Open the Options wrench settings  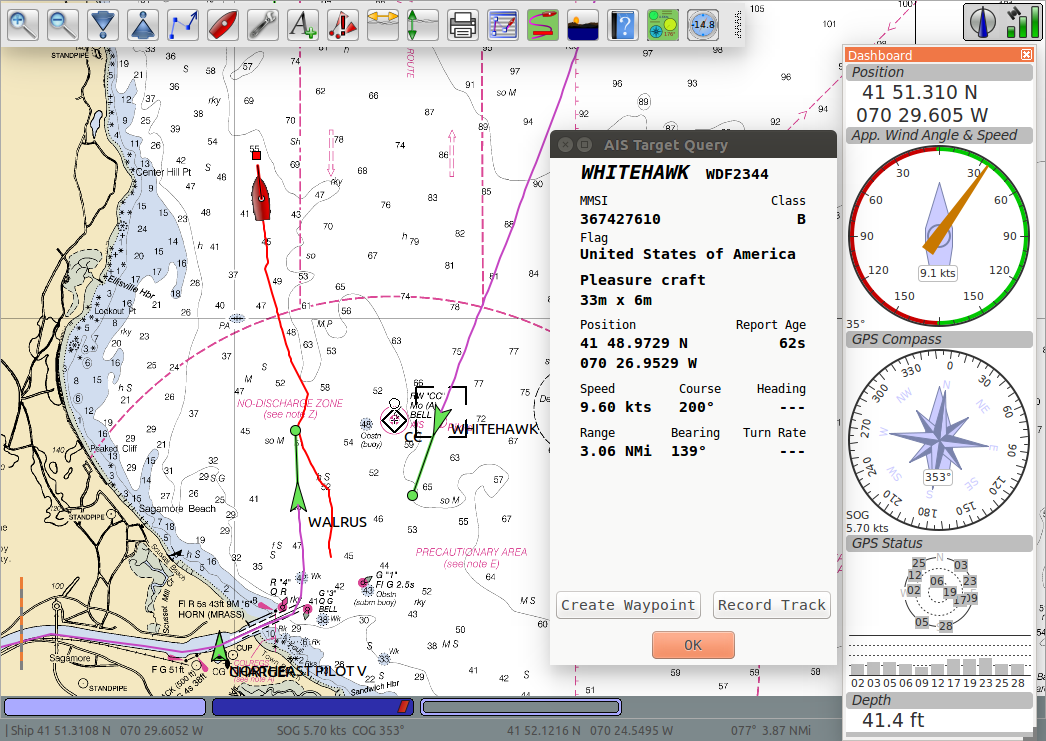coord(263,24)
